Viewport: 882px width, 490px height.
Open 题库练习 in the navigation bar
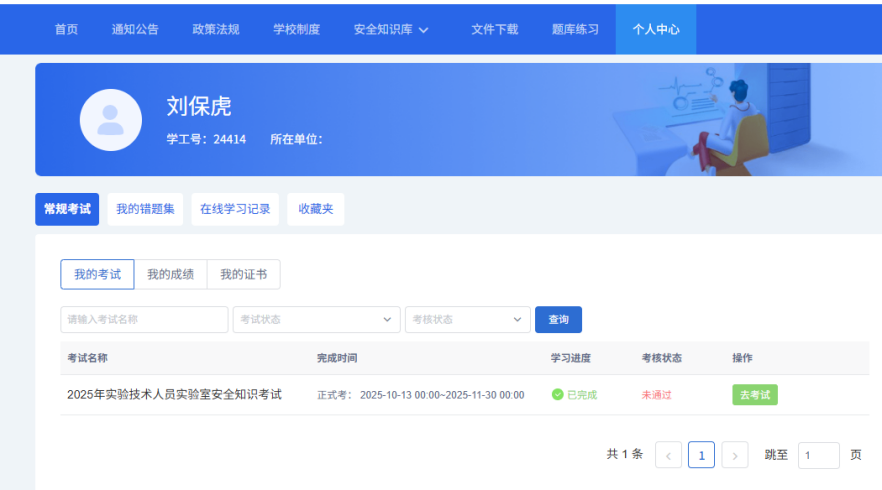[575, 29]
